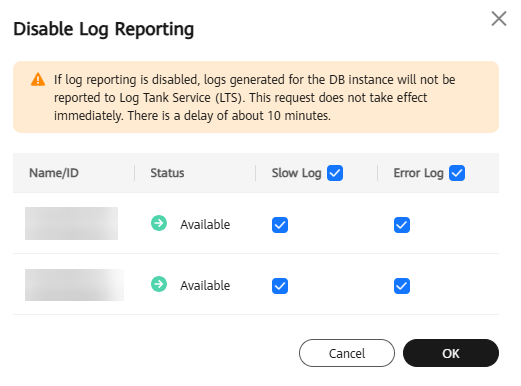Viewport: 521px width, 386px height.
Task: Uncheck Slow Log for the first instance
Action: click(280, 225)
